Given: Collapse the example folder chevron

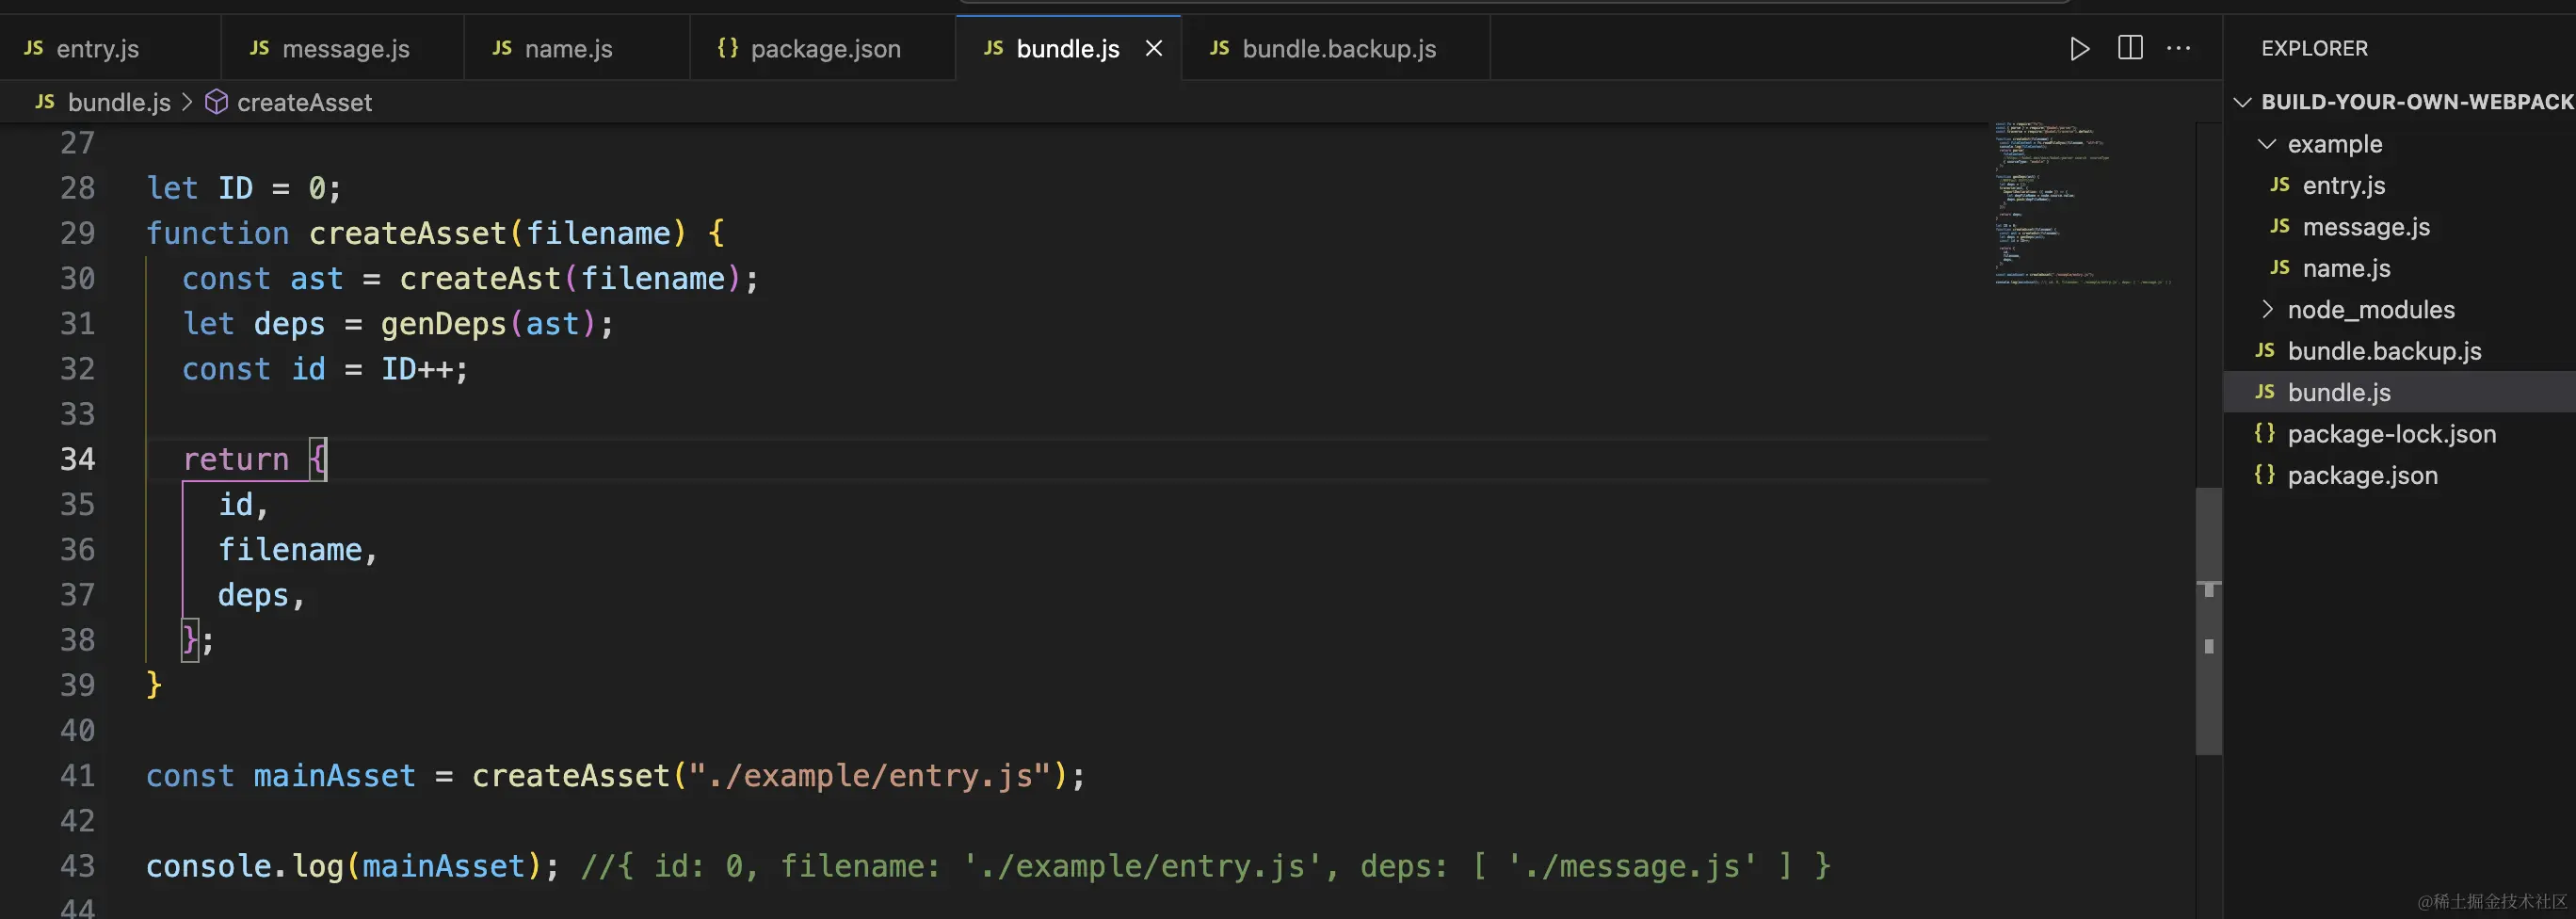Looking at the screenshot, I should coord(2267,144).
